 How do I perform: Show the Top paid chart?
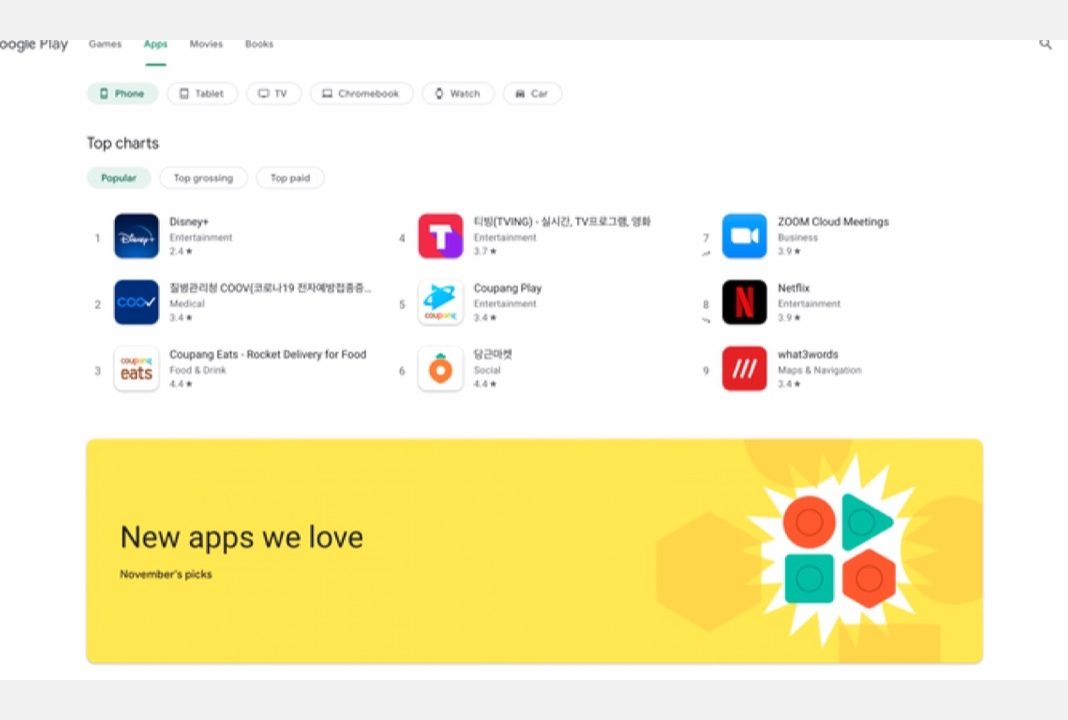(290, 178)
